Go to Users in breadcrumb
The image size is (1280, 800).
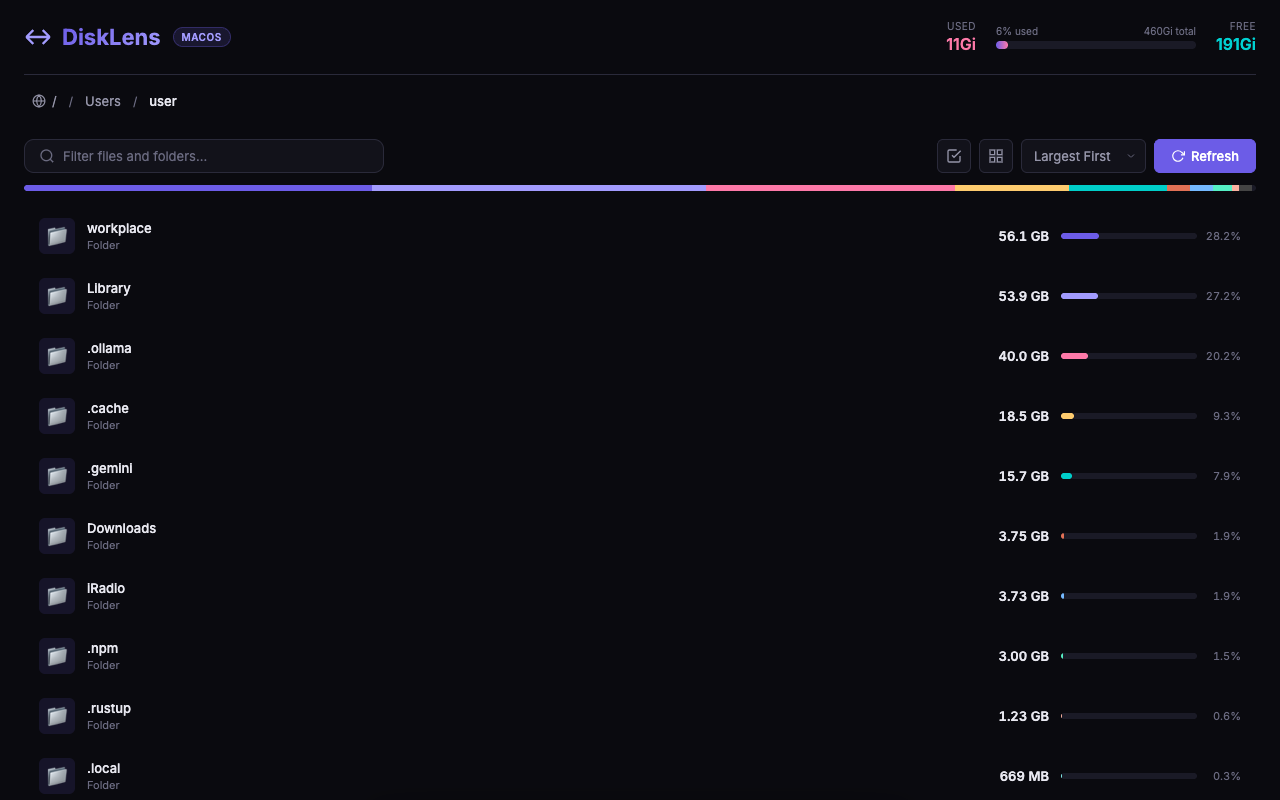coord(103,101)
